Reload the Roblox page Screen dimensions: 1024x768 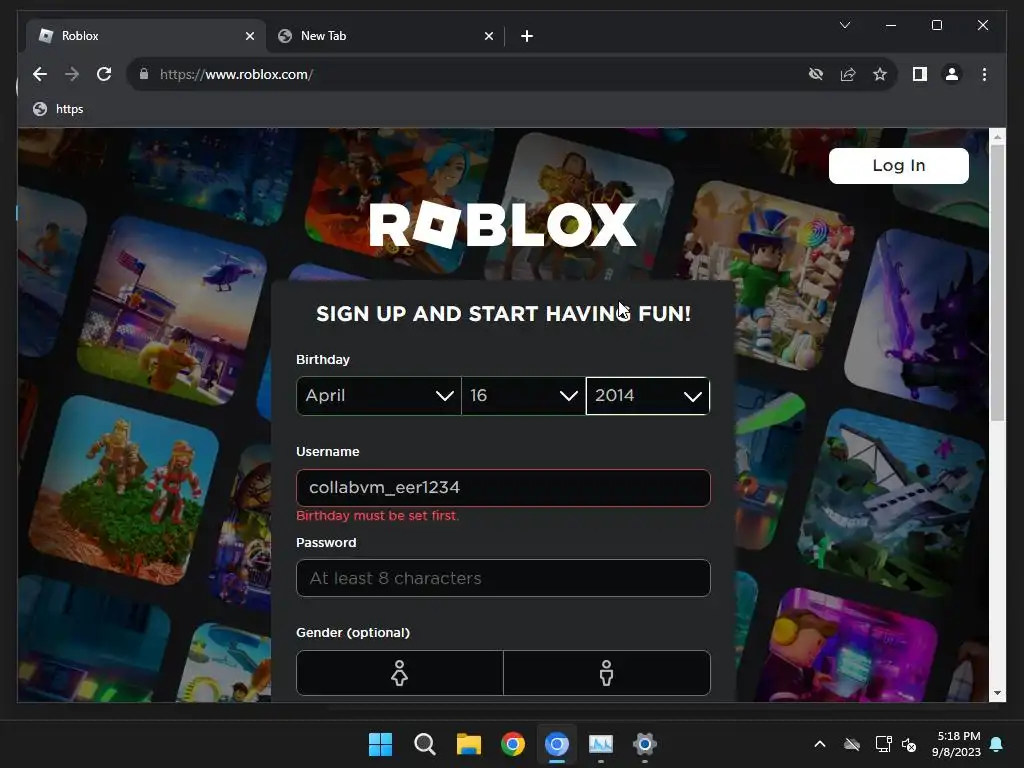coord(104,74)
